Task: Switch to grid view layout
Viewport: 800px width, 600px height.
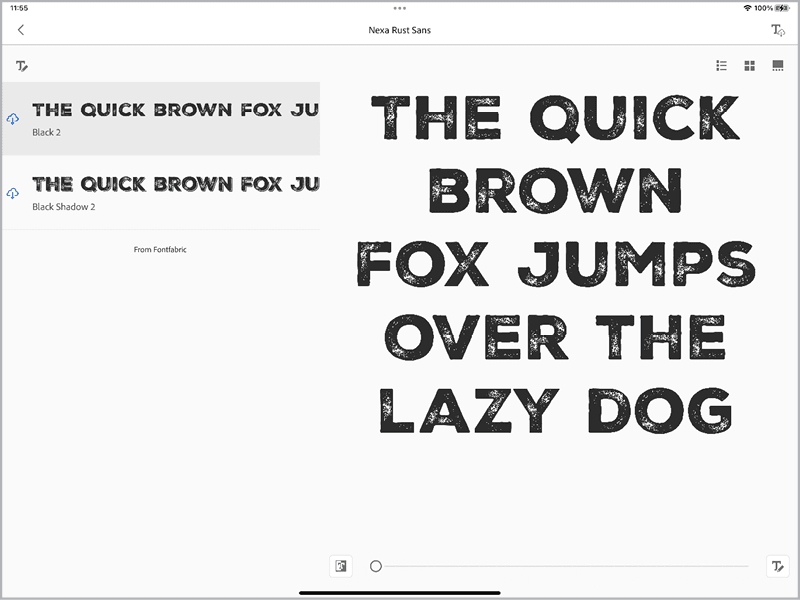Action: pyautogui.click(x=749, y=65)
